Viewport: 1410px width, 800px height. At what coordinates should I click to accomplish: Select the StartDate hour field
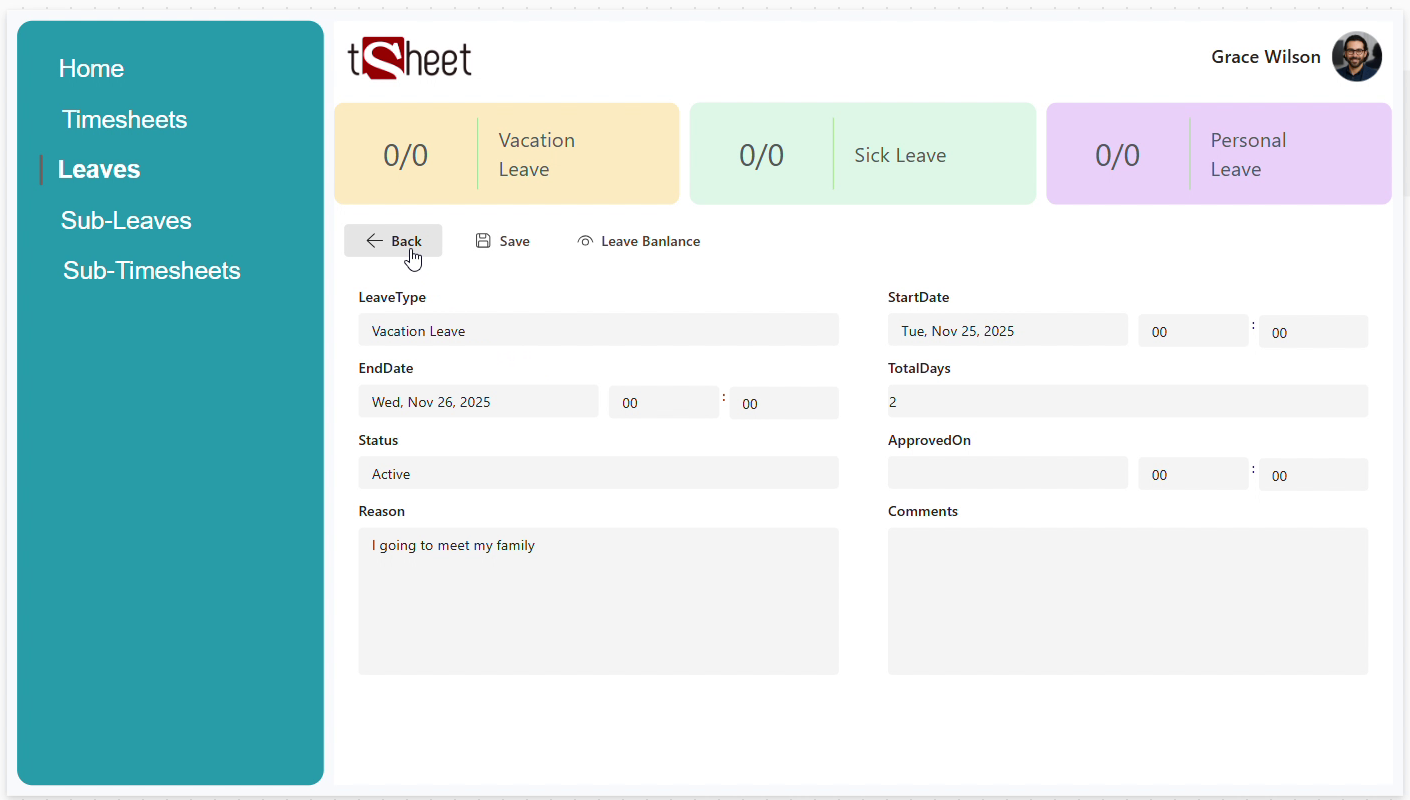[x=1192, y=332]
